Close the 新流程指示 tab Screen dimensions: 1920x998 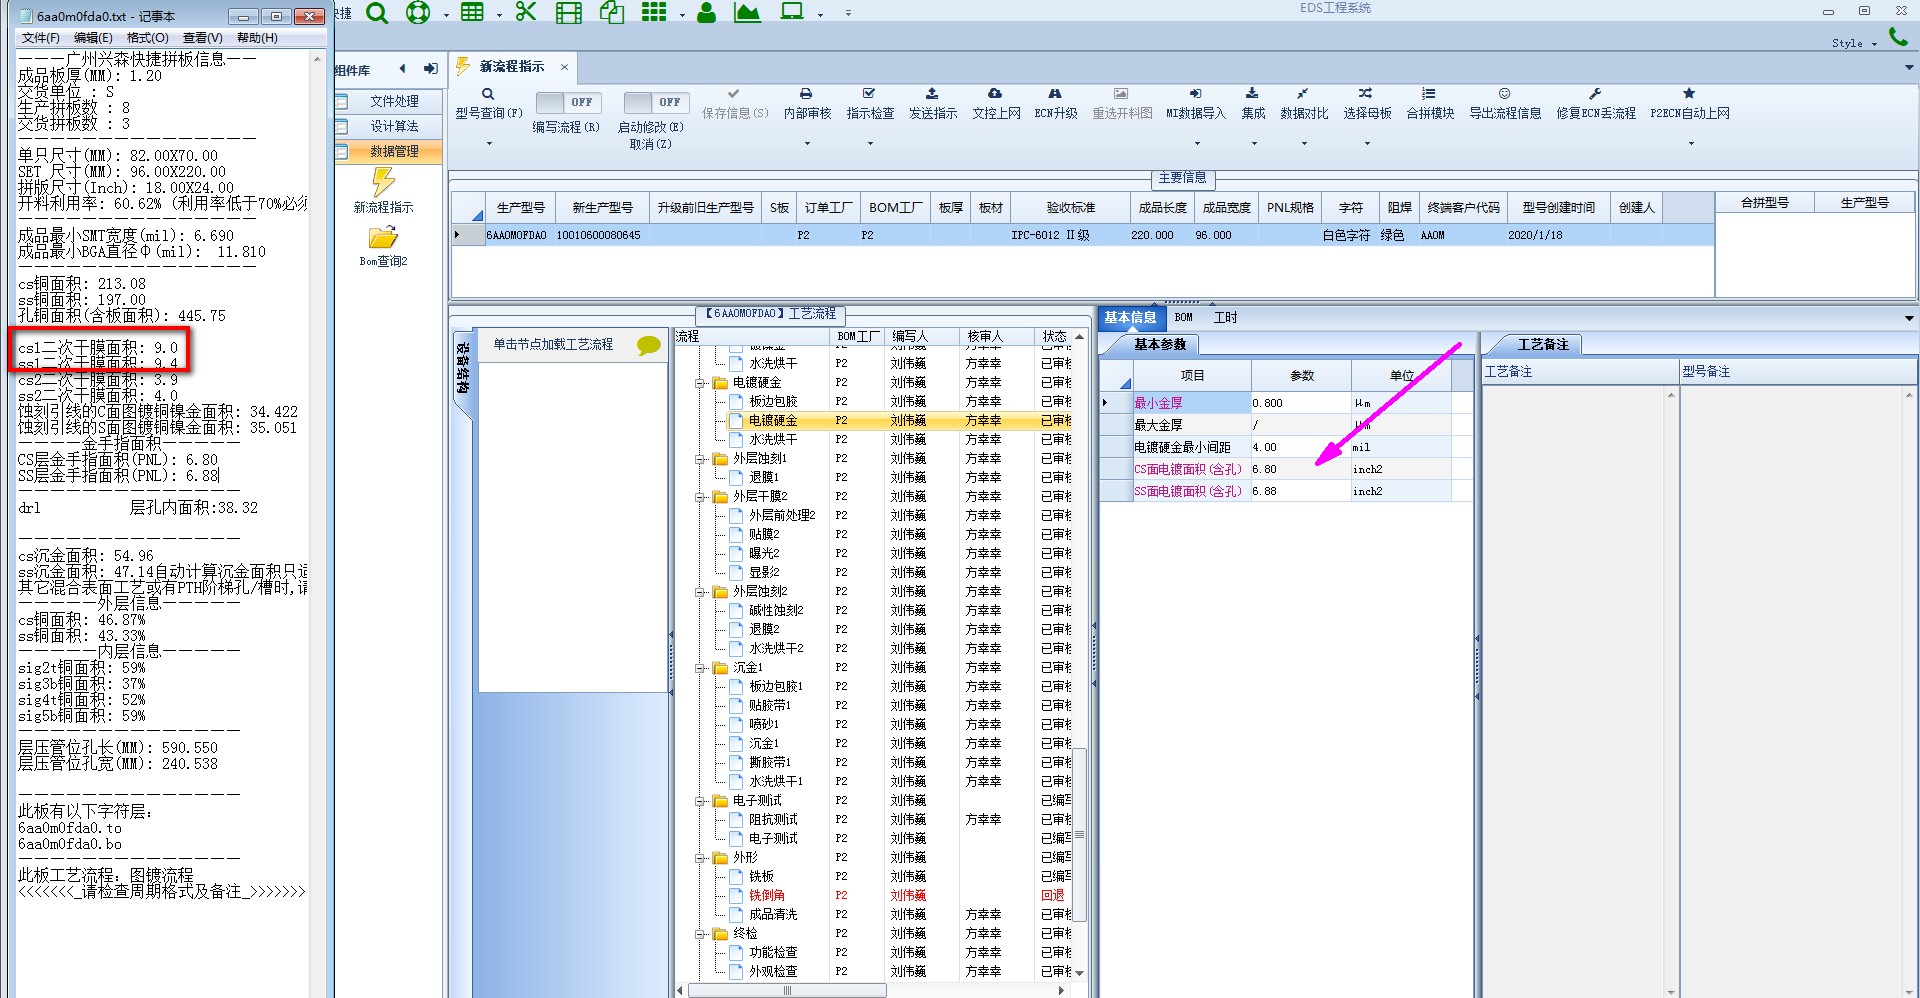(564, 67)
